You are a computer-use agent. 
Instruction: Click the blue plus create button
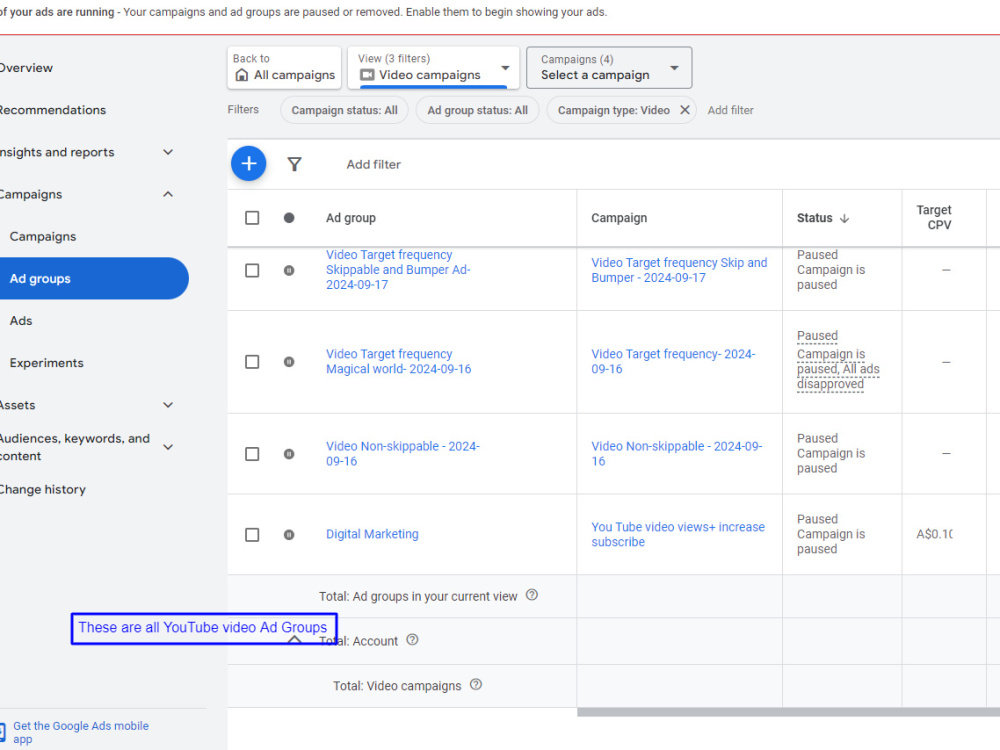point(249,164)
